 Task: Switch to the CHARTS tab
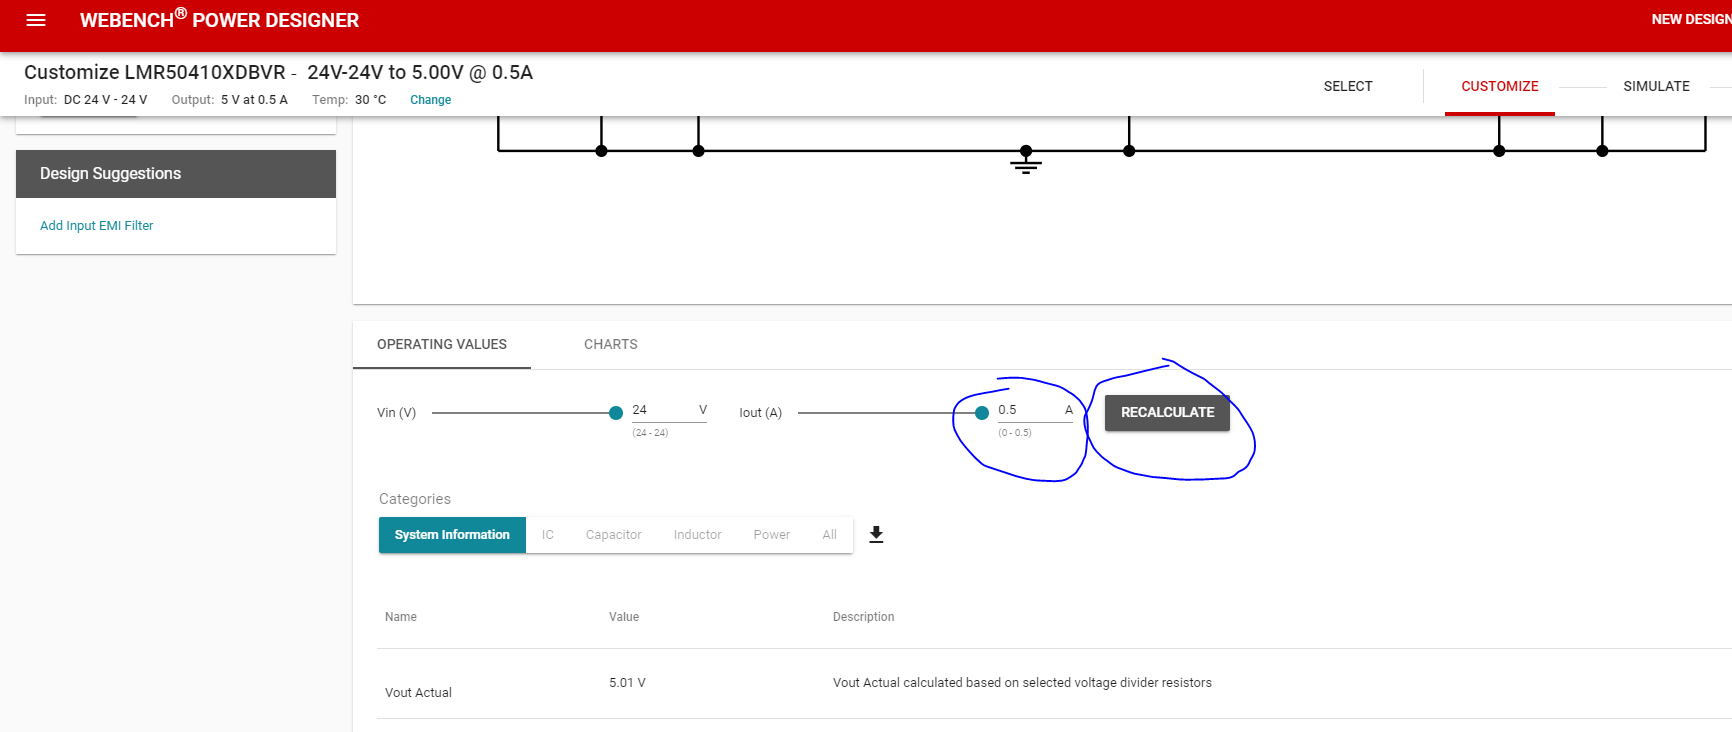point(611,344)
